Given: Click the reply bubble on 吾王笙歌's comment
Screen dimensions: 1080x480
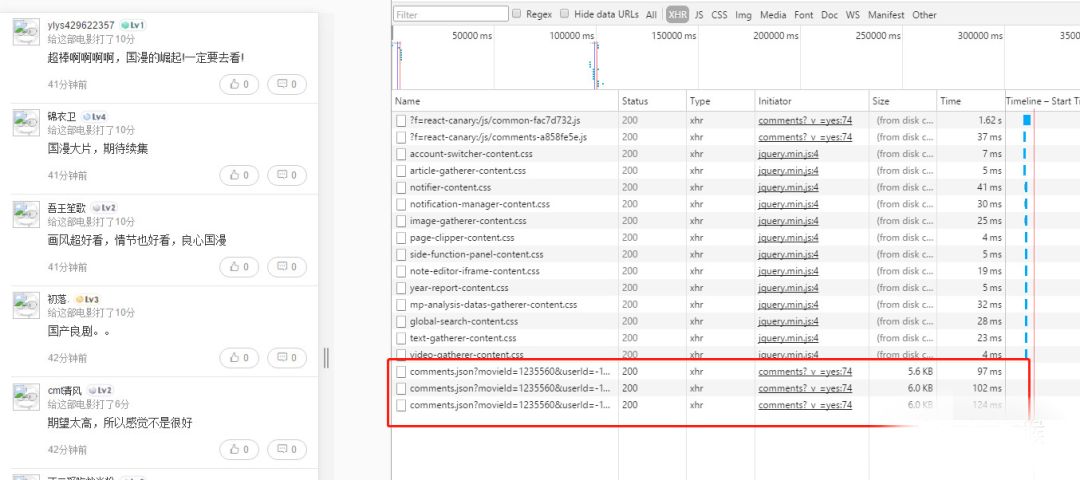Looking at the screenshot, I should (290, 267).
